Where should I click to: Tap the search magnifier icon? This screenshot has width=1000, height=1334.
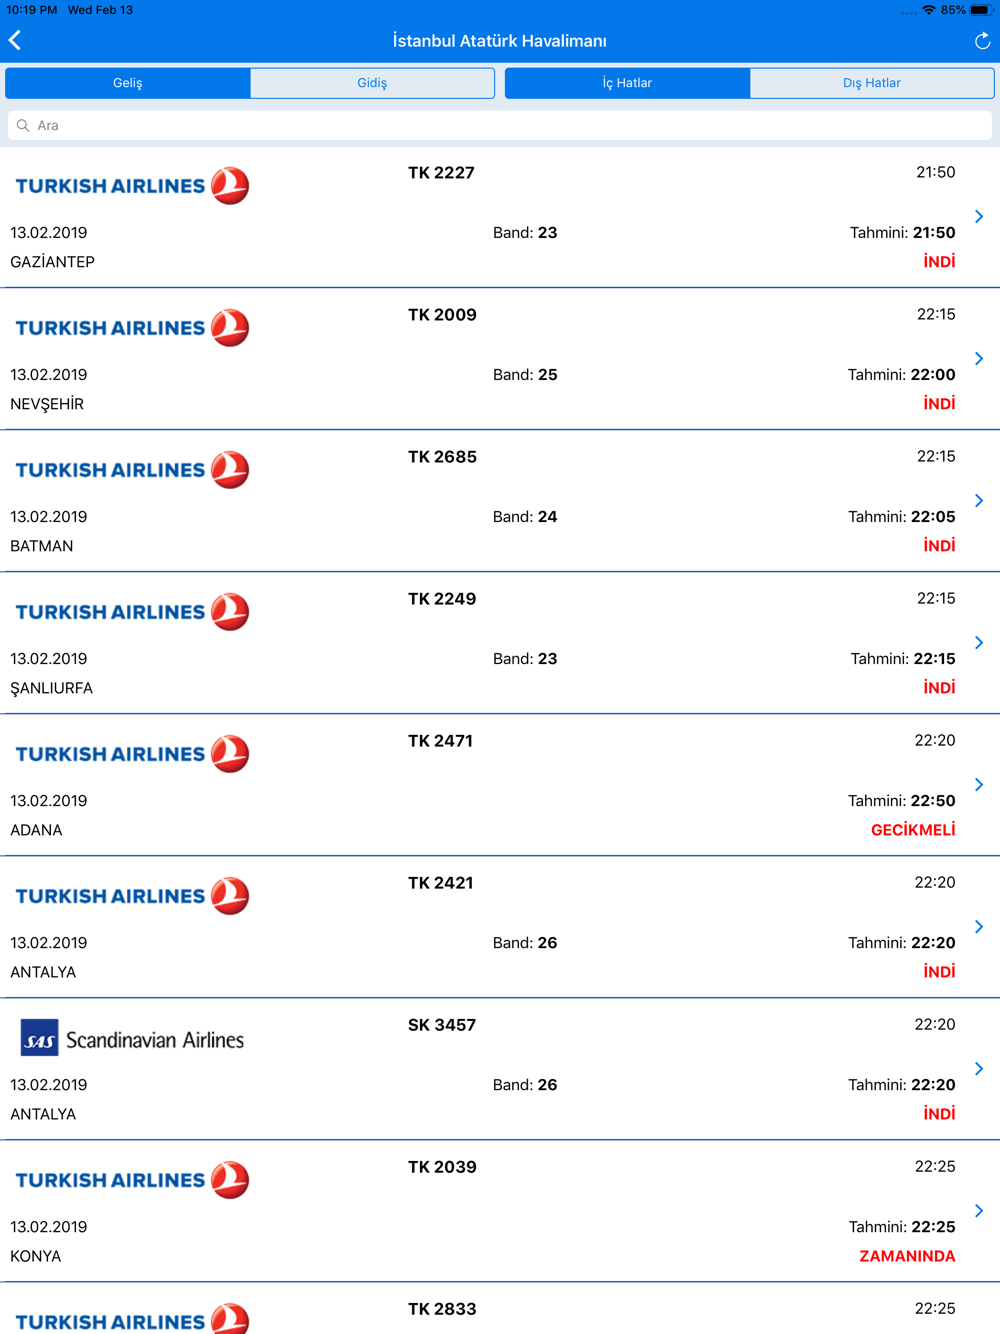[23, 126]
